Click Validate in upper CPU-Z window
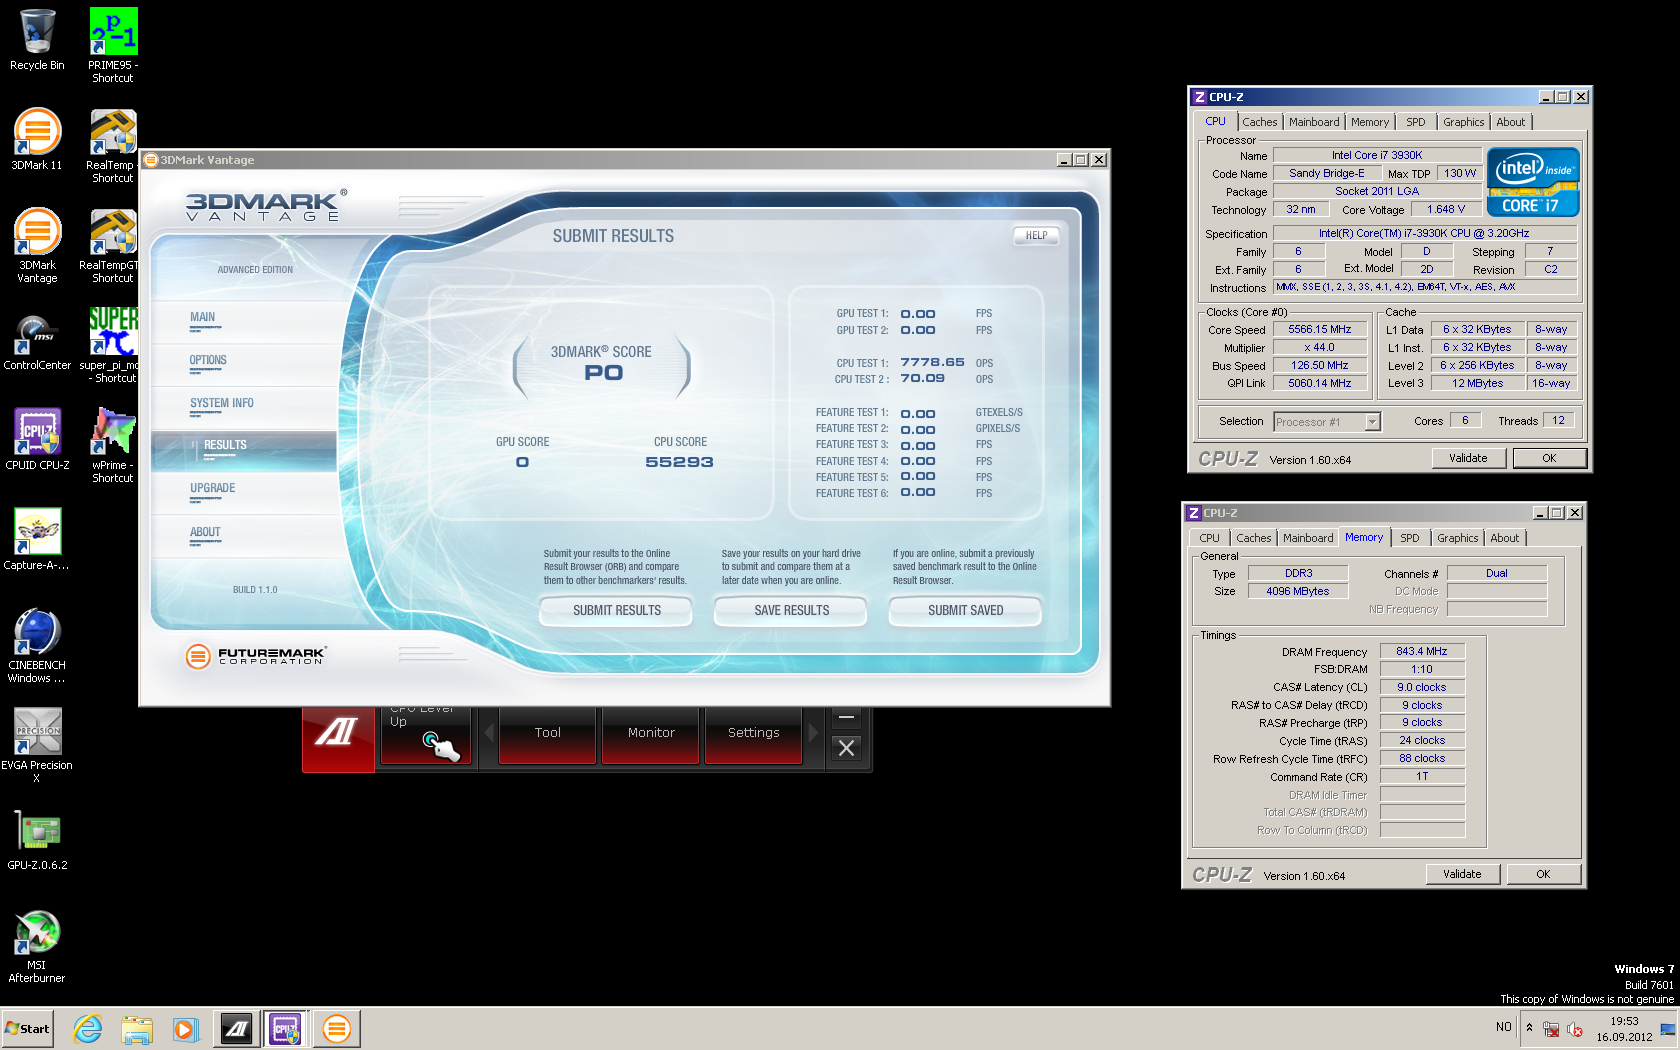Screen dimensions: 1680x1050 point(1468,458)
